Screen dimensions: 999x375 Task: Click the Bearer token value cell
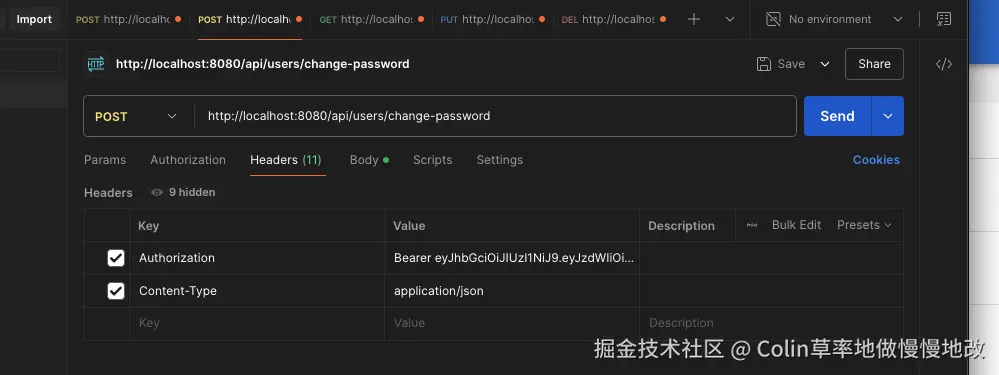point(512,258)
